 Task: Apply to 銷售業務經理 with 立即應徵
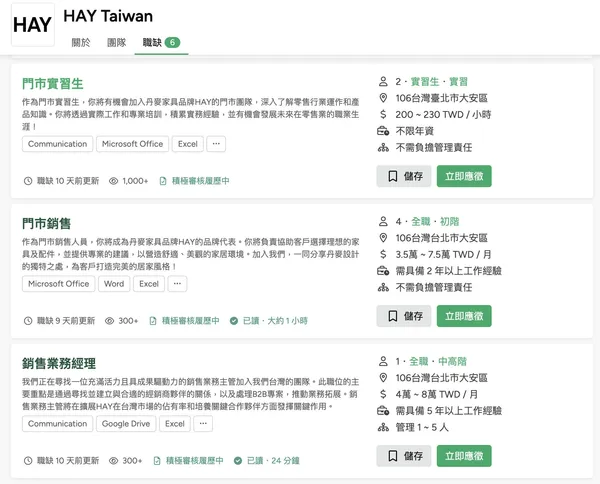(464, 456)
